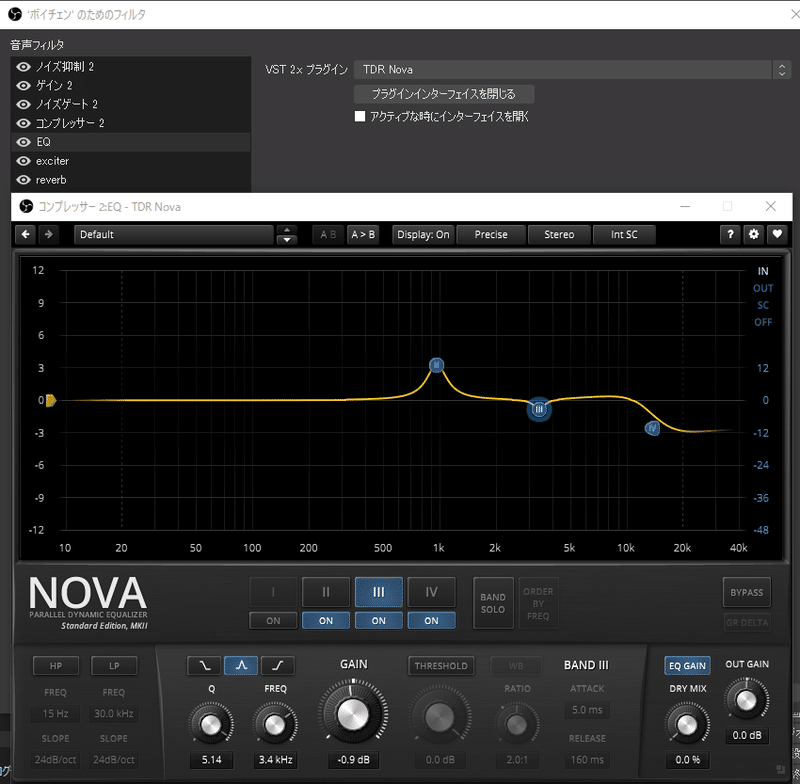Enable アクティブな時にインターフェイスを開く checkbox

click(360, 116)
